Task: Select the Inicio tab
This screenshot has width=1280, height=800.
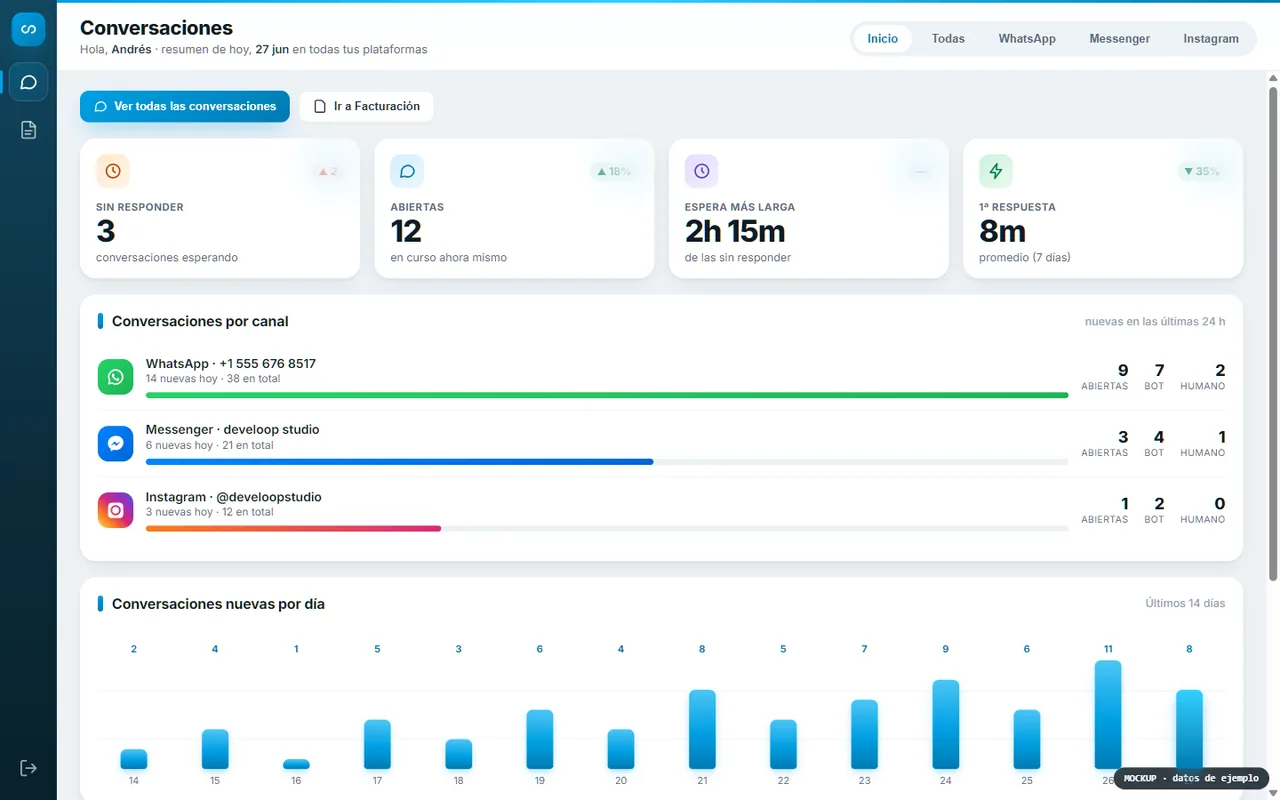Action: [883, 39]
